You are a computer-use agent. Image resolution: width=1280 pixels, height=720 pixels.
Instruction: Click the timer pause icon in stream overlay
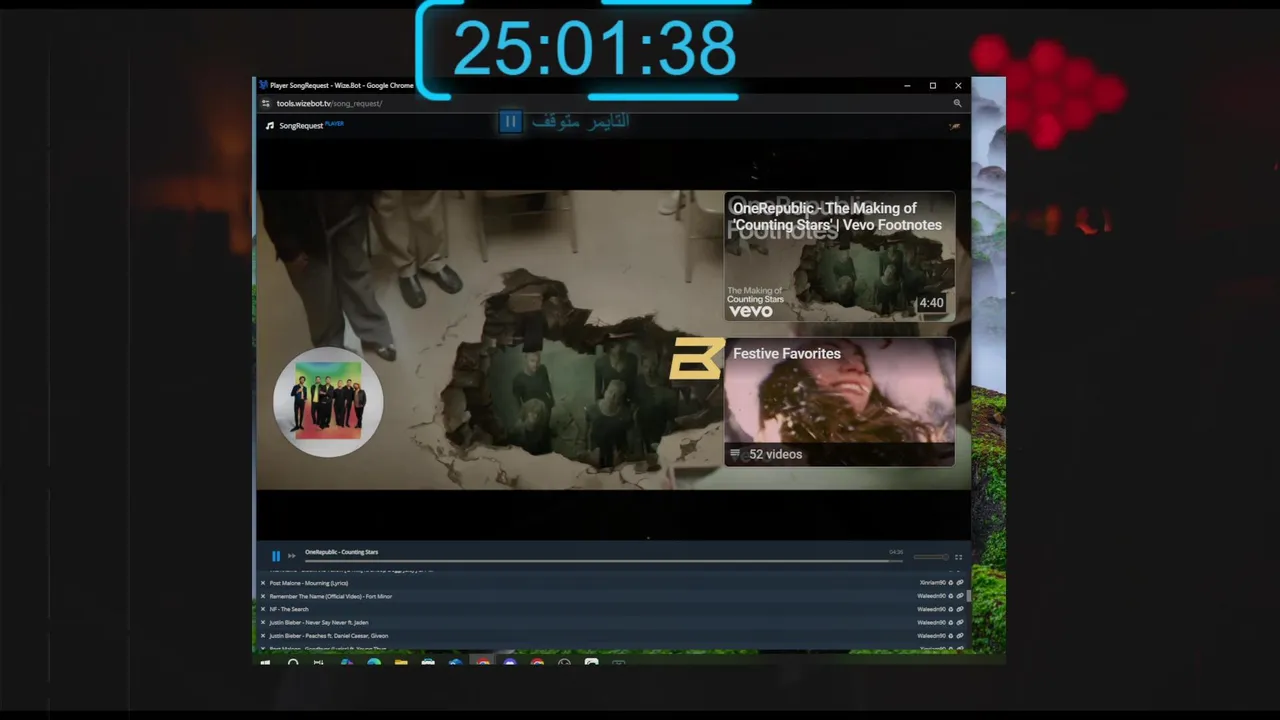[x=510, y=122]
